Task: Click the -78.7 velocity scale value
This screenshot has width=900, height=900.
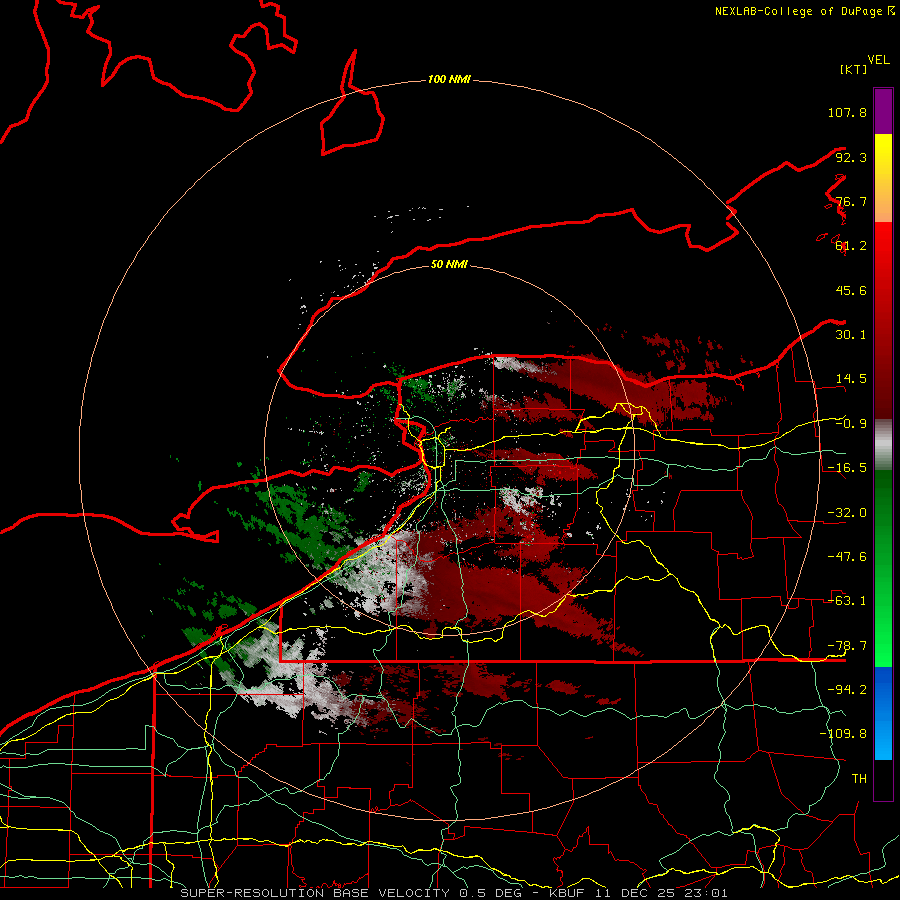Action: (x=847, y=646)
